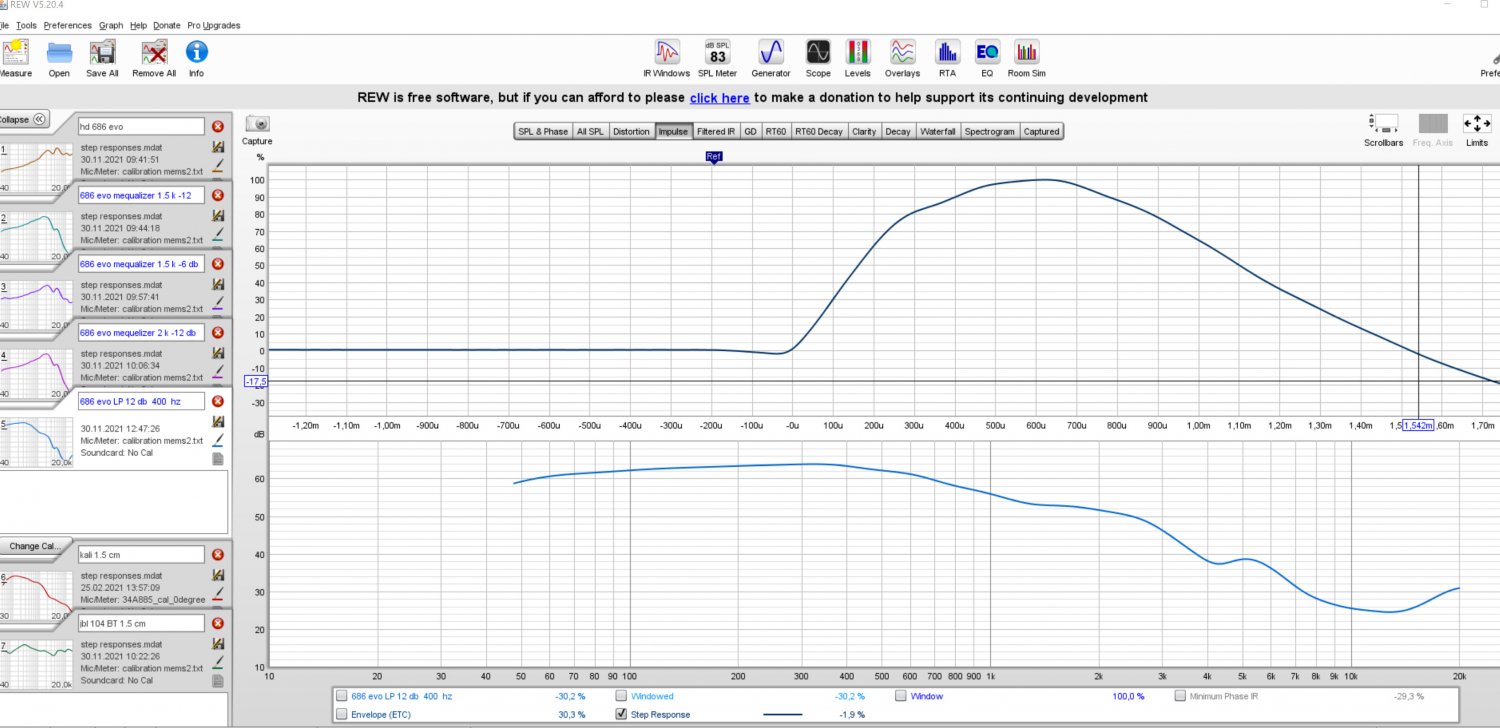The image size is (1500, 728).
Task: Open the EQ window
Action: [x=987, y=52]
